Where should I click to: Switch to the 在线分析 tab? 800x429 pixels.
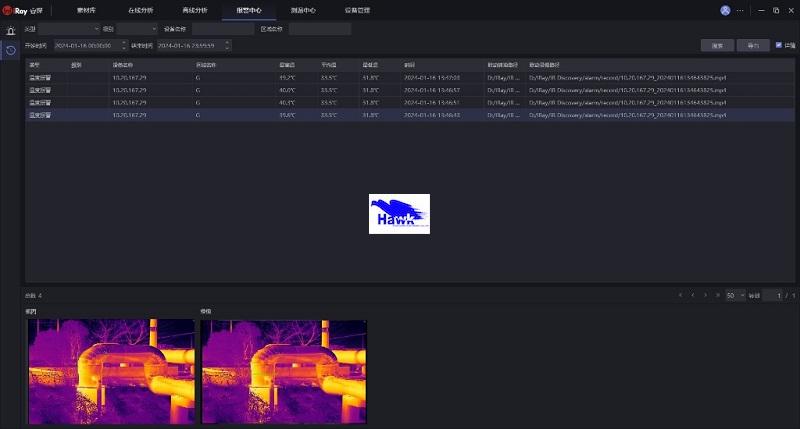141,10
